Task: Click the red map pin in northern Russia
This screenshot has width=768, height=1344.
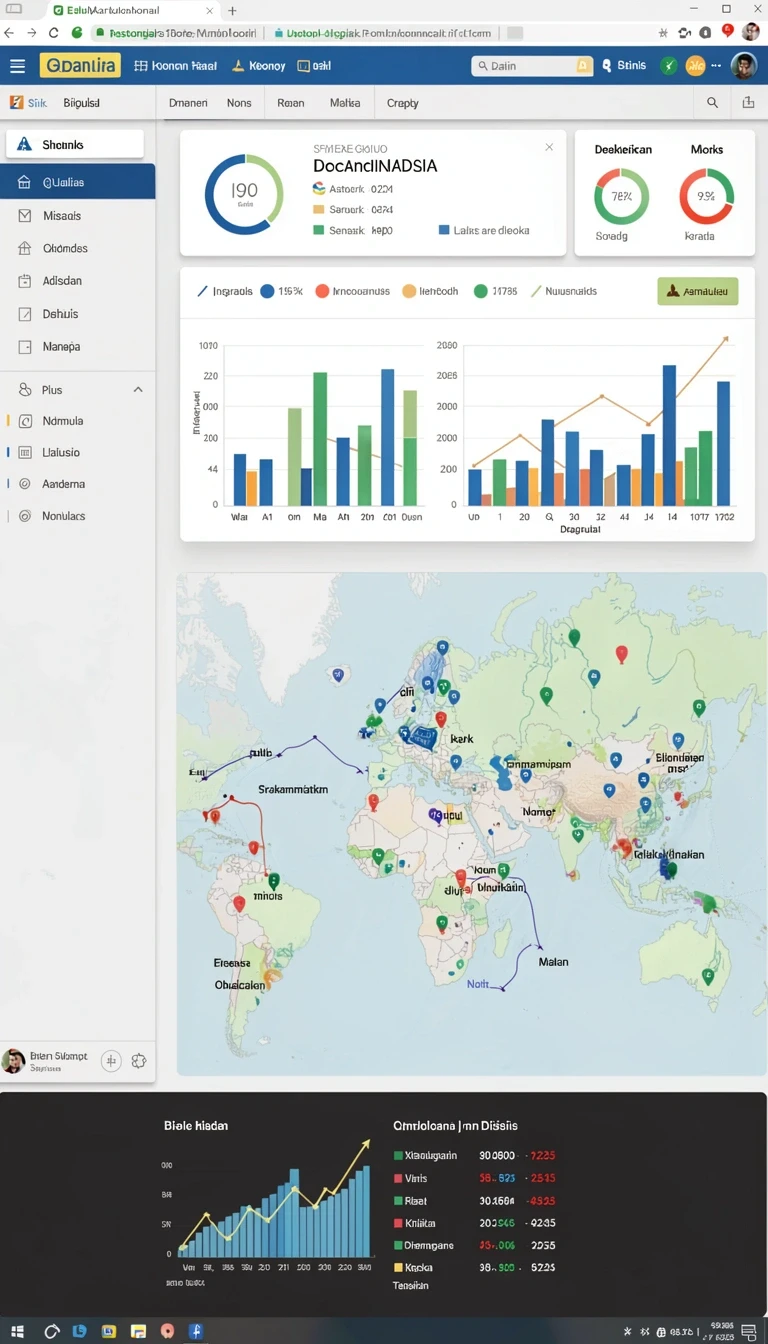Action: pos(621,654)
